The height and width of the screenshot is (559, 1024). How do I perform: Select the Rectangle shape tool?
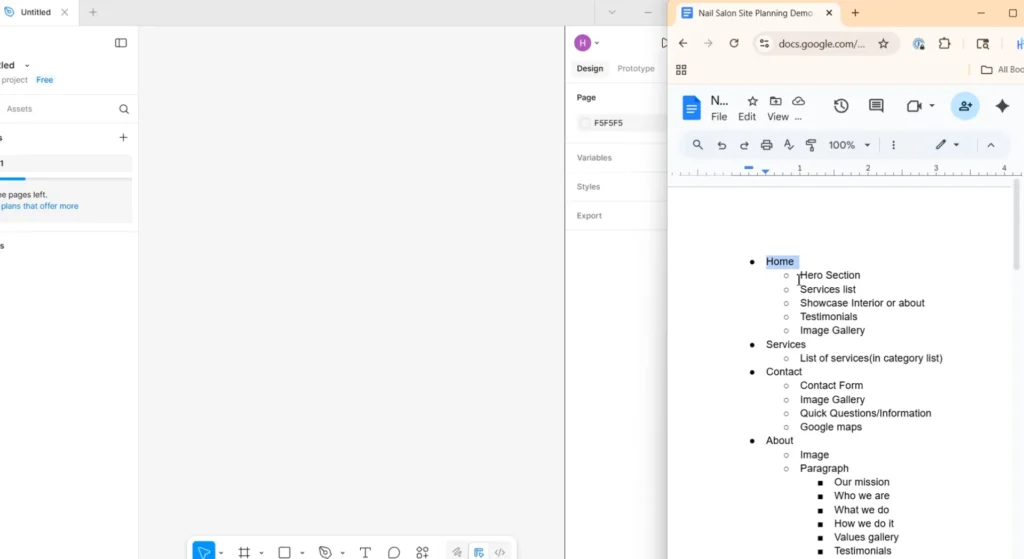point(284,552)
